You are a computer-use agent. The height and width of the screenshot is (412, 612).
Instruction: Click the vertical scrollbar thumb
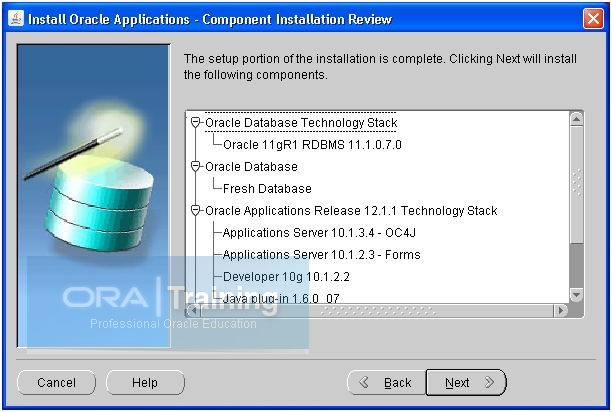576,184
